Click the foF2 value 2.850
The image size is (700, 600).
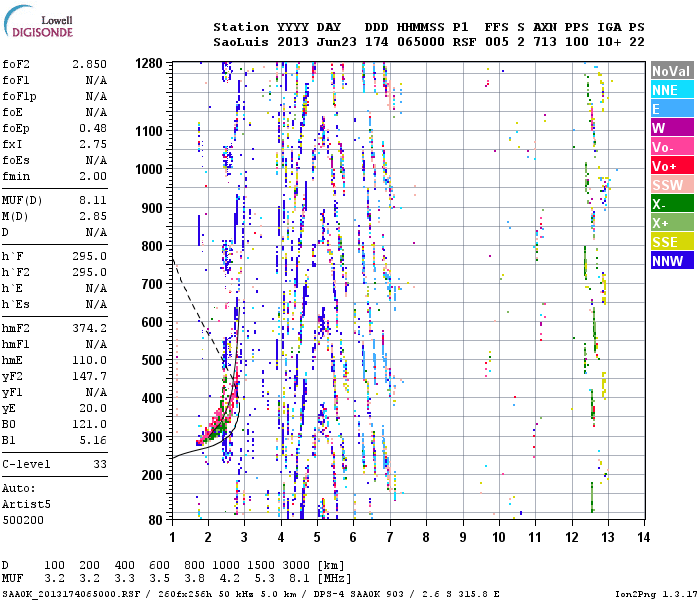89,64
